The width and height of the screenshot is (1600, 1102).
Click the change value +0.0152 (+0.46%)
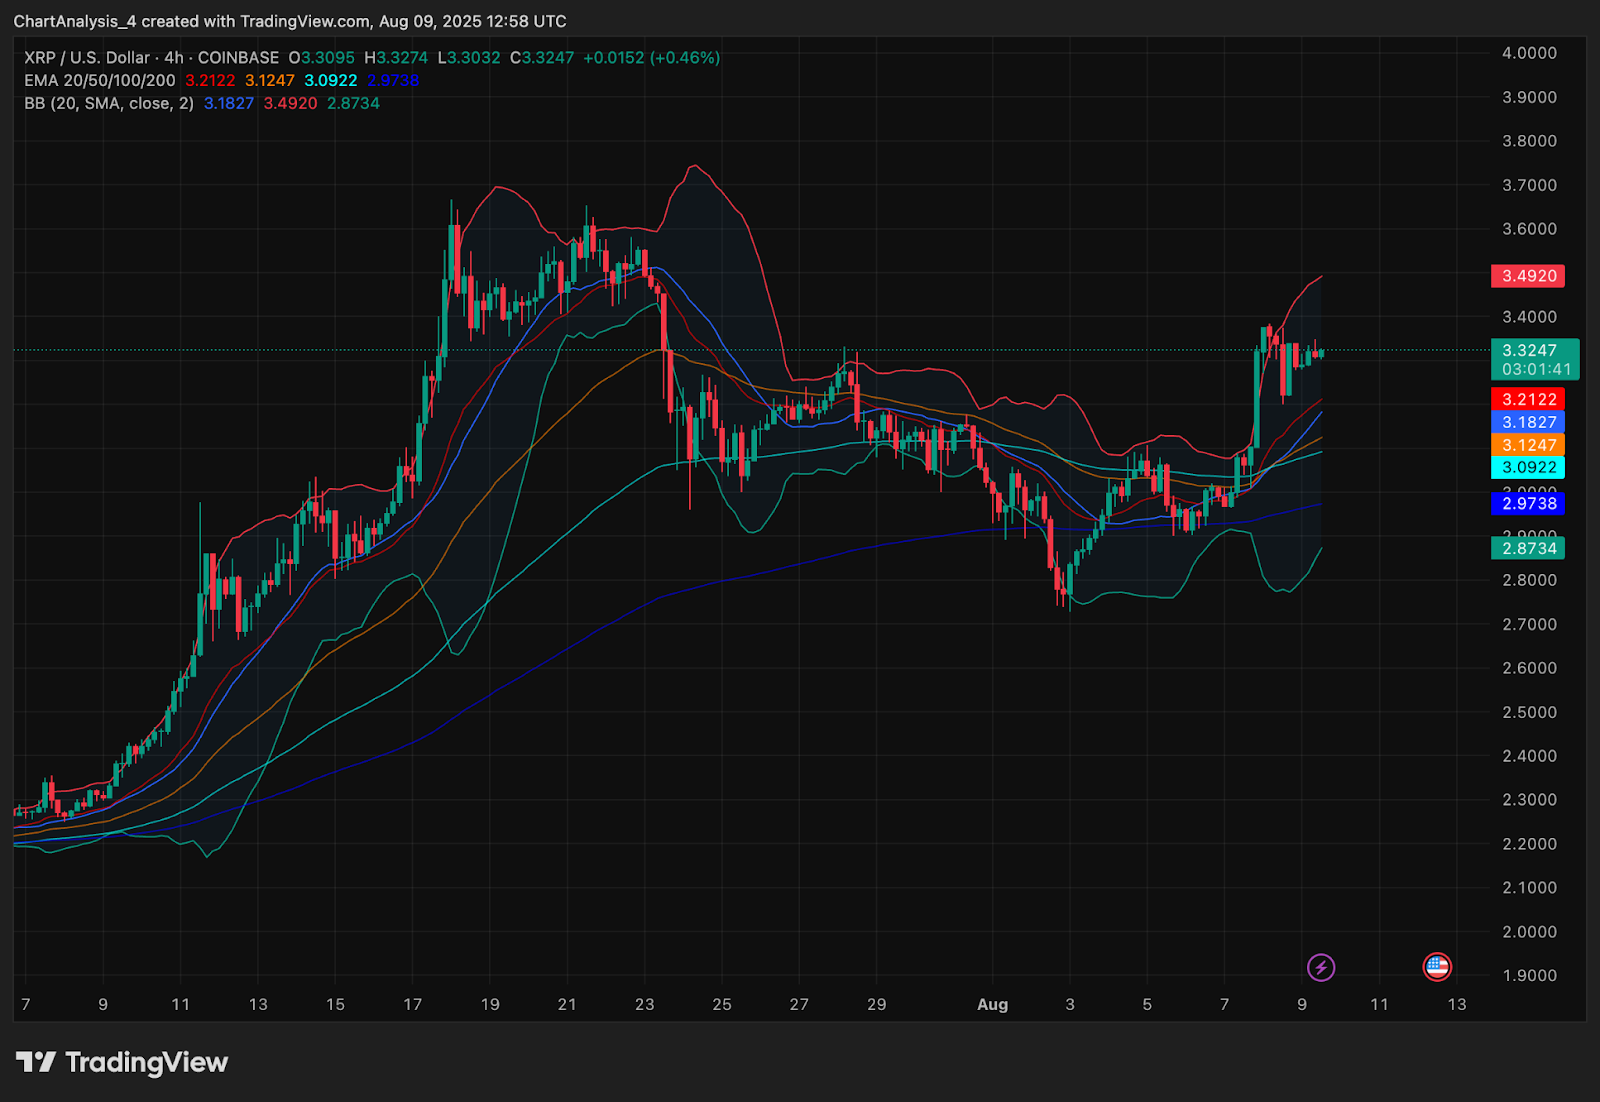point(652,58)
